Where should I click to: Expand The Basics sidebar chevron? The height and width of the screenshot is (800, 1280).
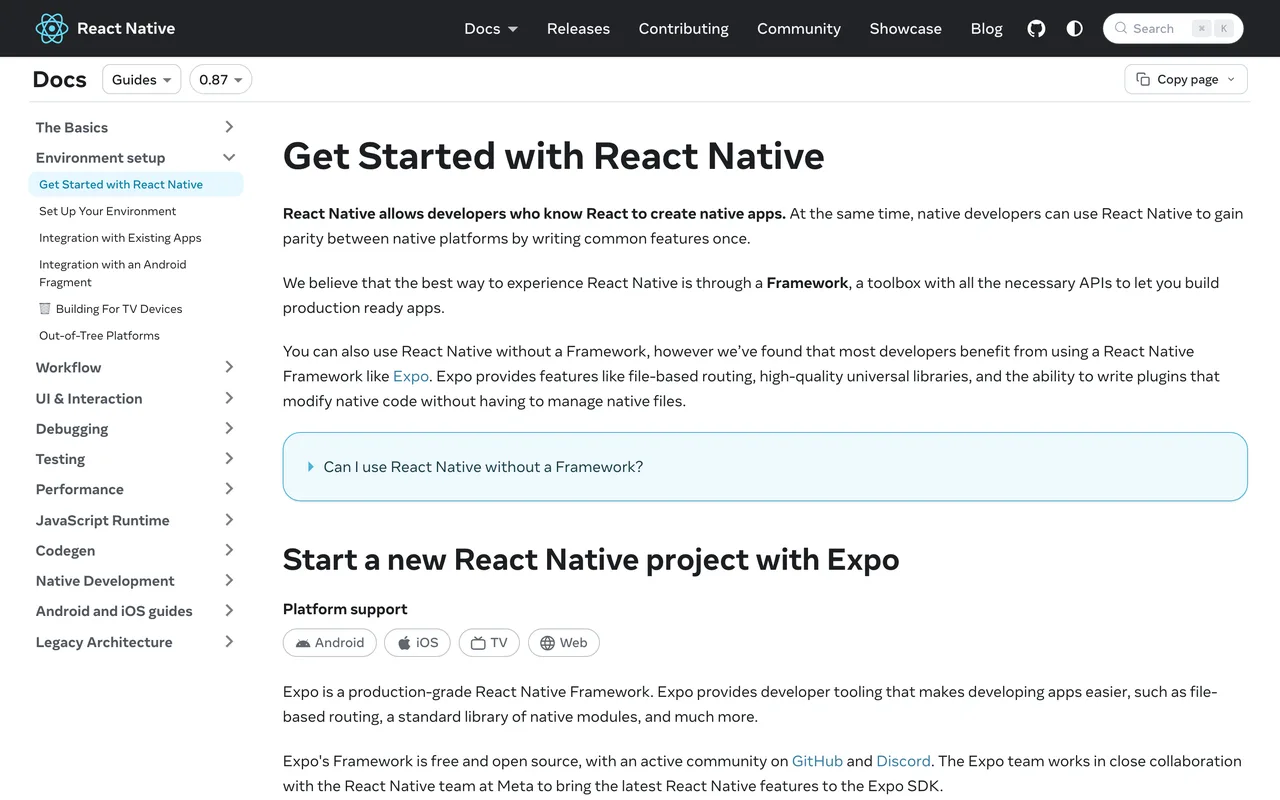pos(229,127)
